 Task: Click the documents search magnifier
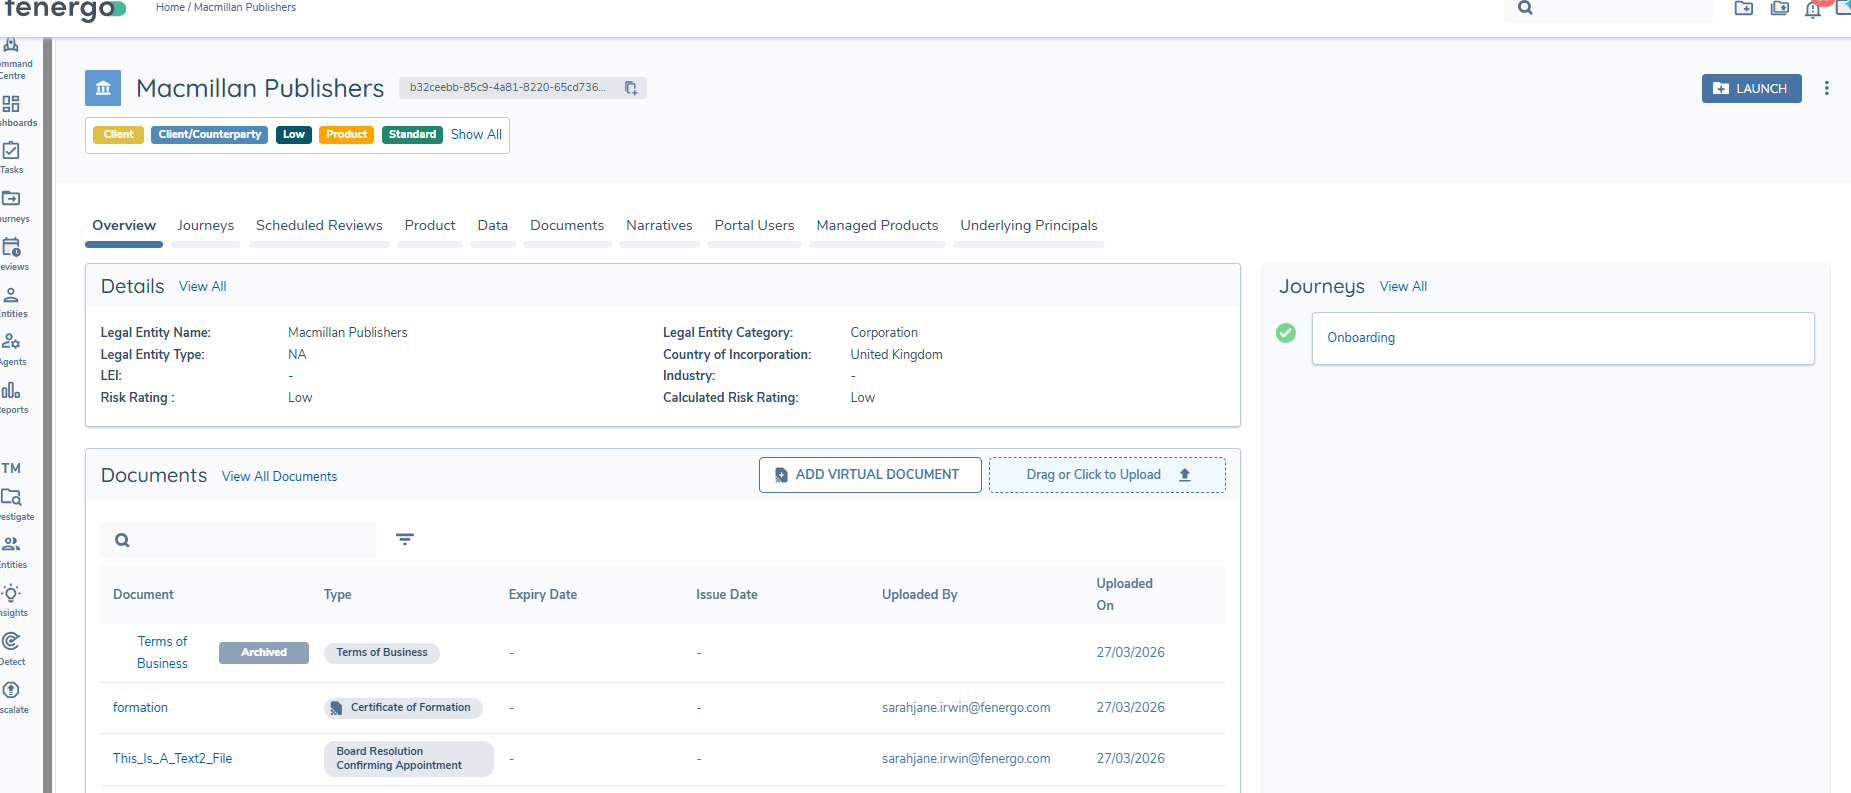click(122, 540)
